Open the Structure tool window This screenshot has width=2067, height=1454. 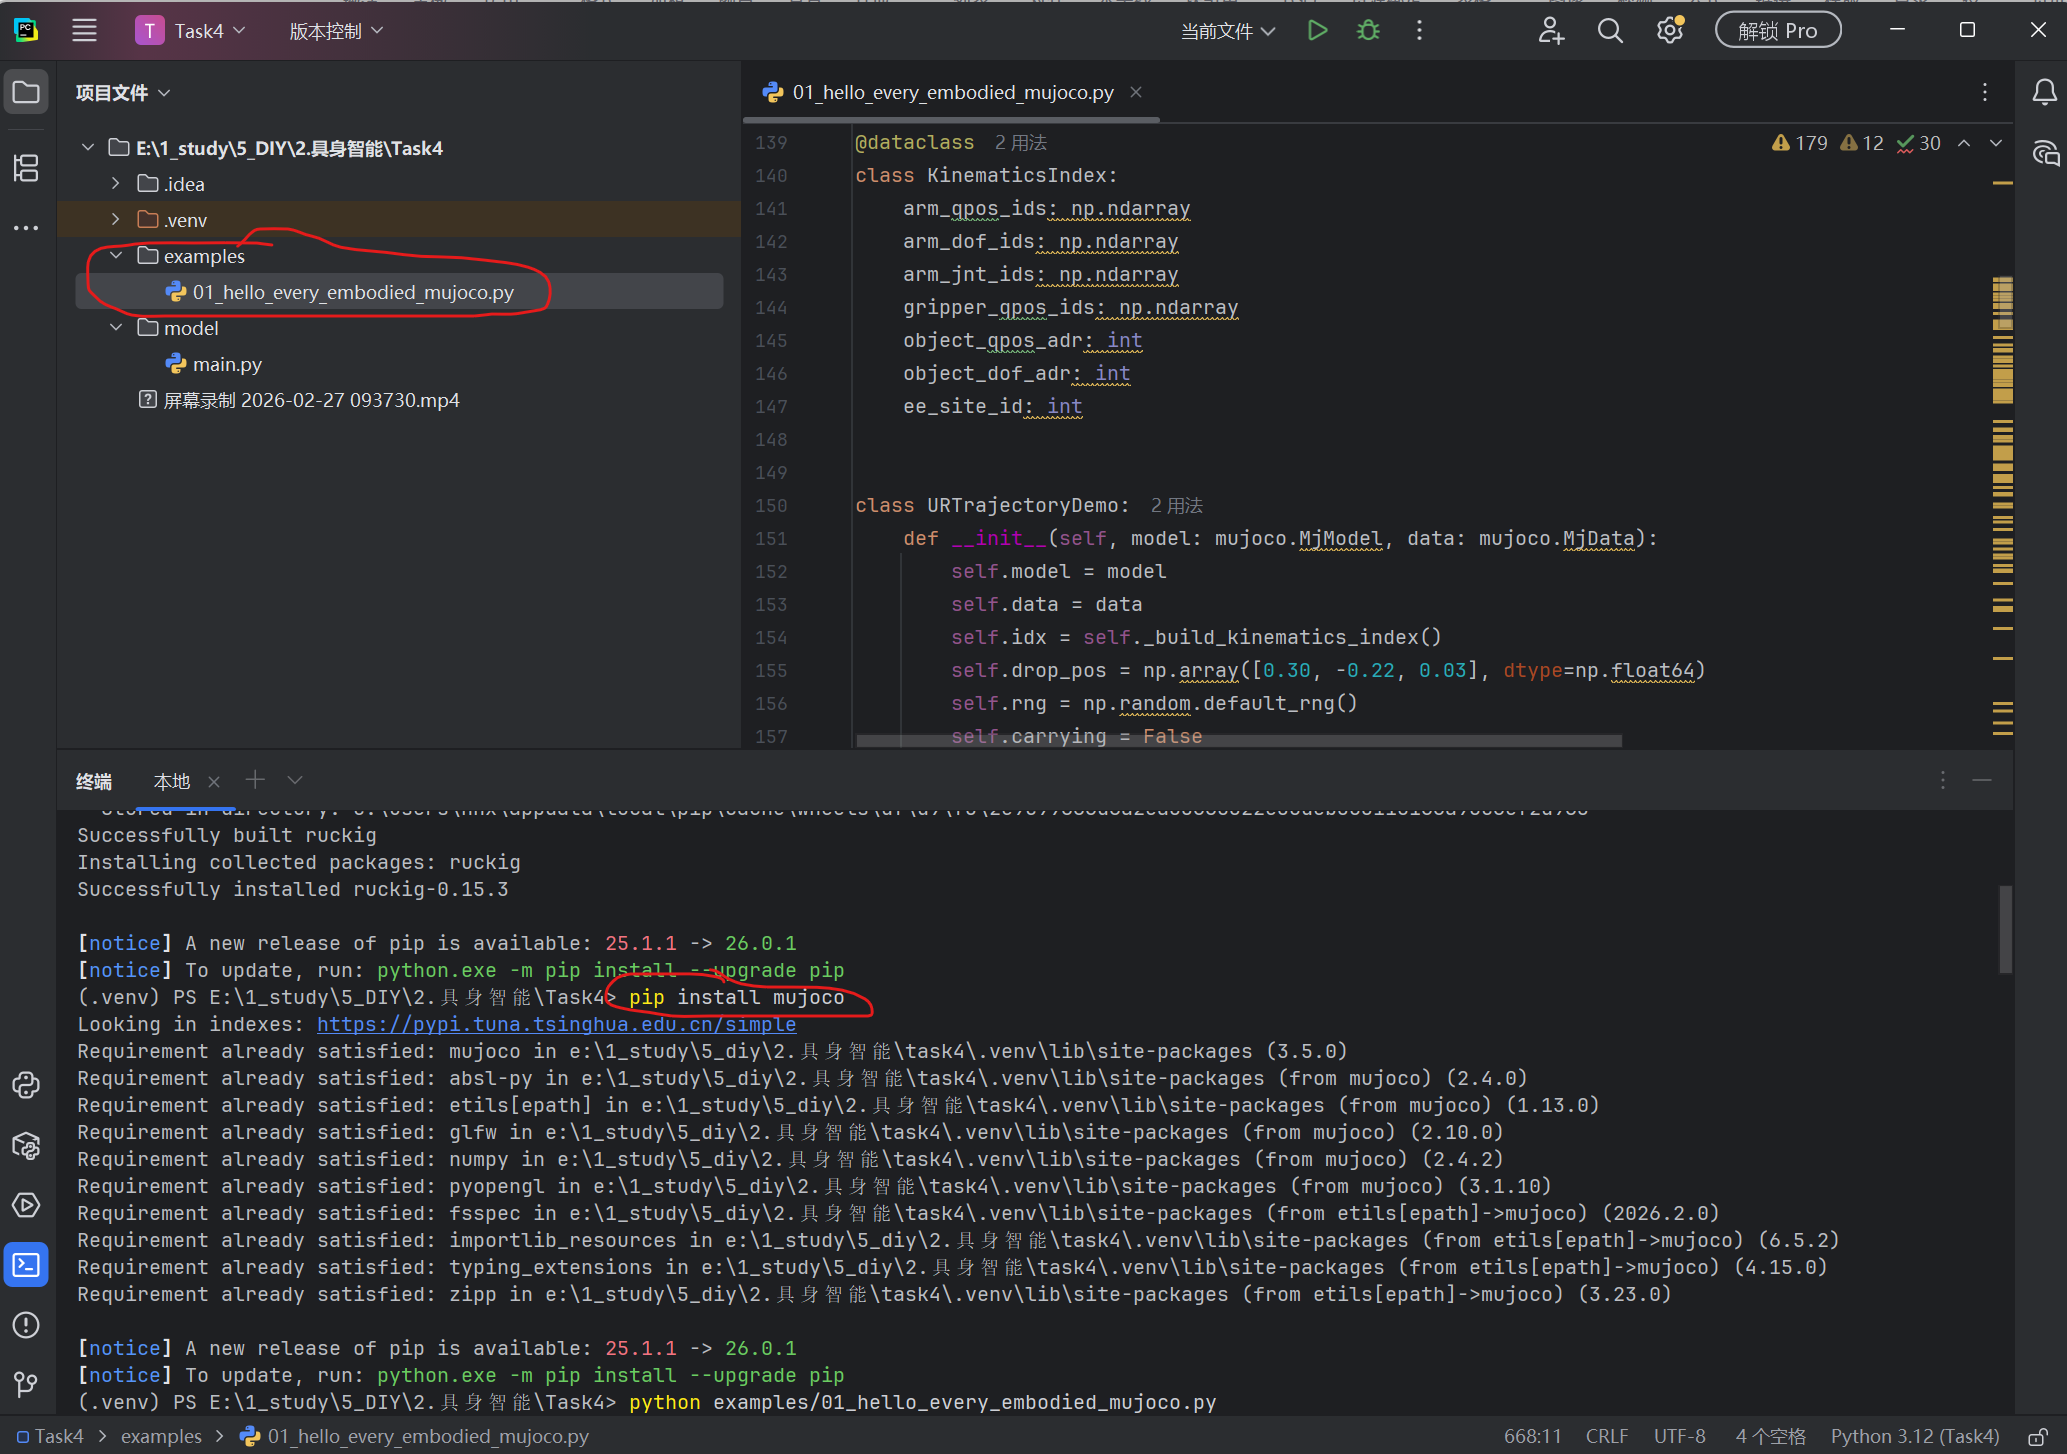(27, 168)
